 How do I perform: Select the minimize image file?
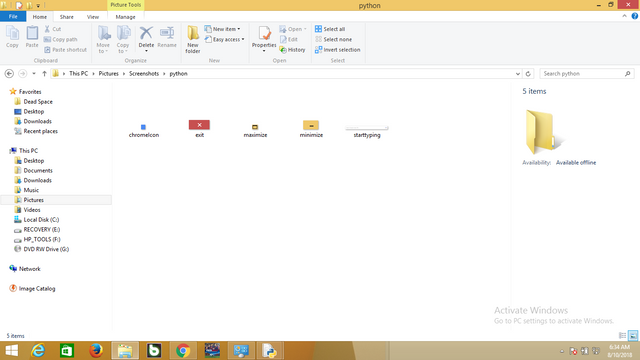pyautogui.click(x=311, y=129)
